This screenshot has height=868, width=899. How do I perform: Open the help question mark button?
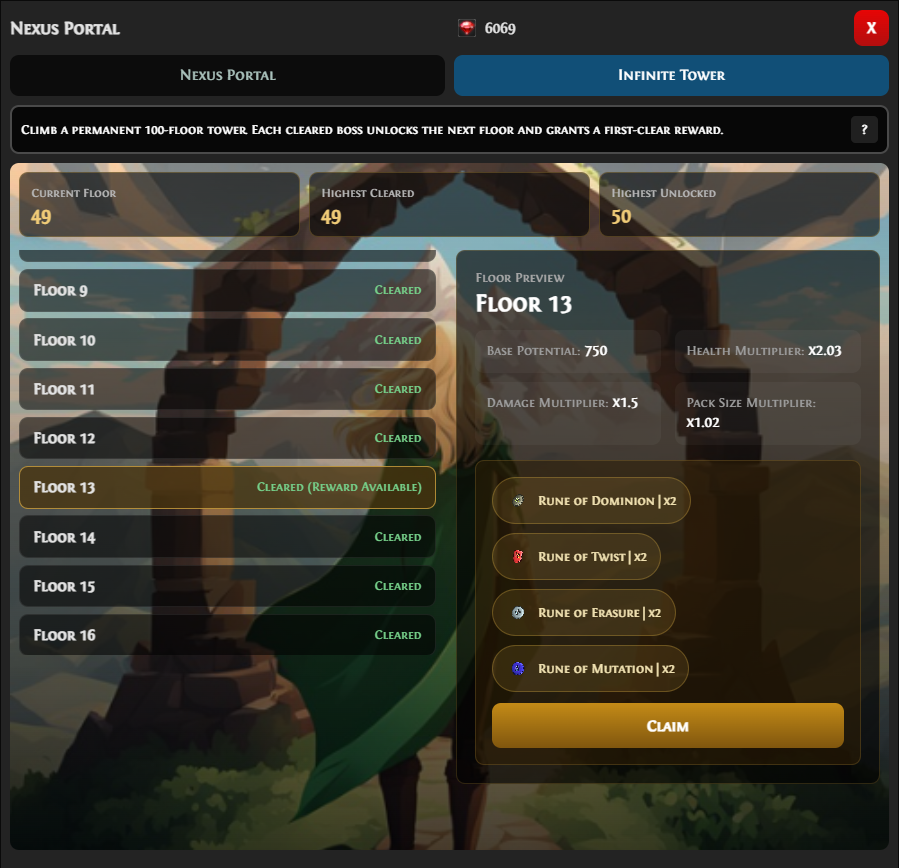(864, 130)
